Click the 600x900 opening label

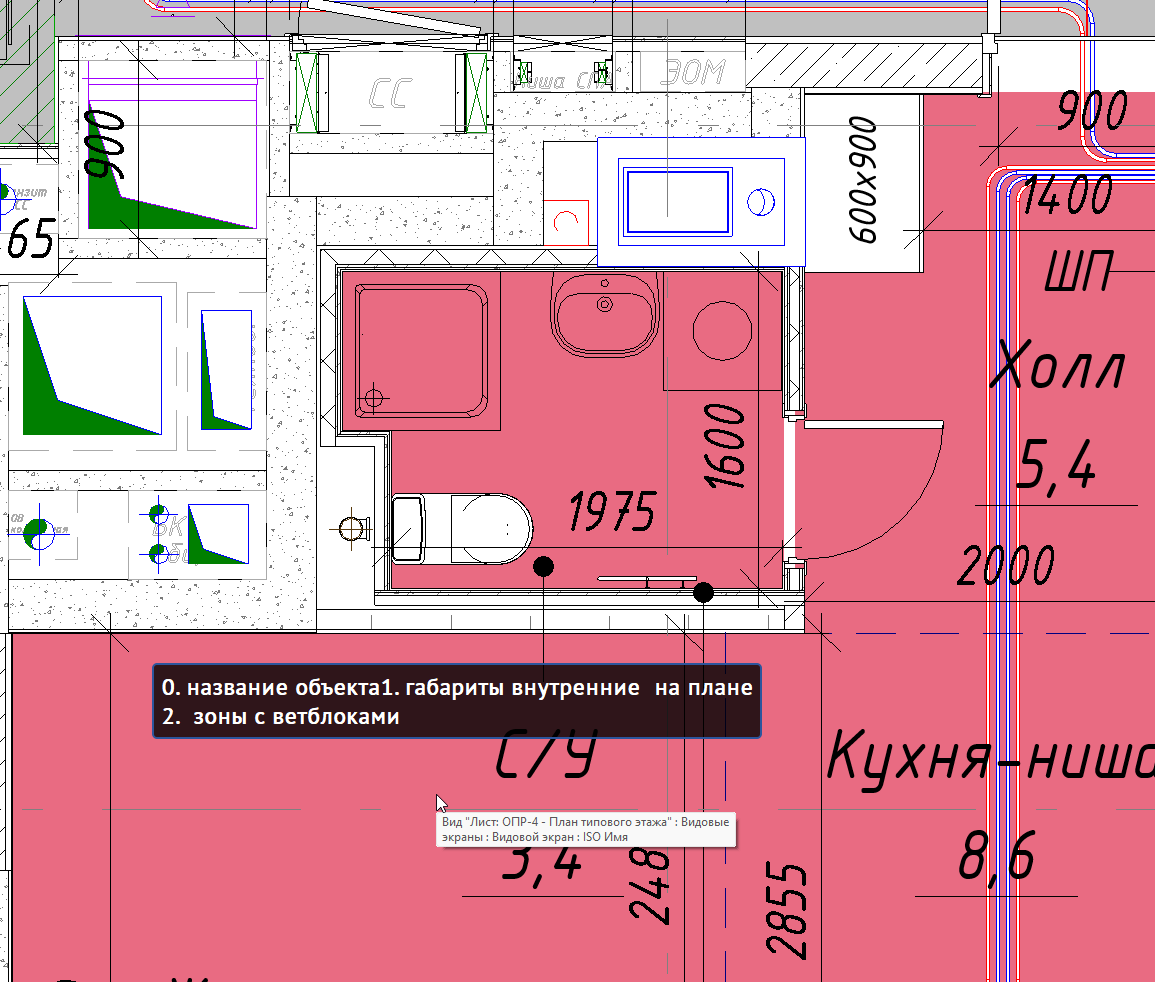pos(863,180)
